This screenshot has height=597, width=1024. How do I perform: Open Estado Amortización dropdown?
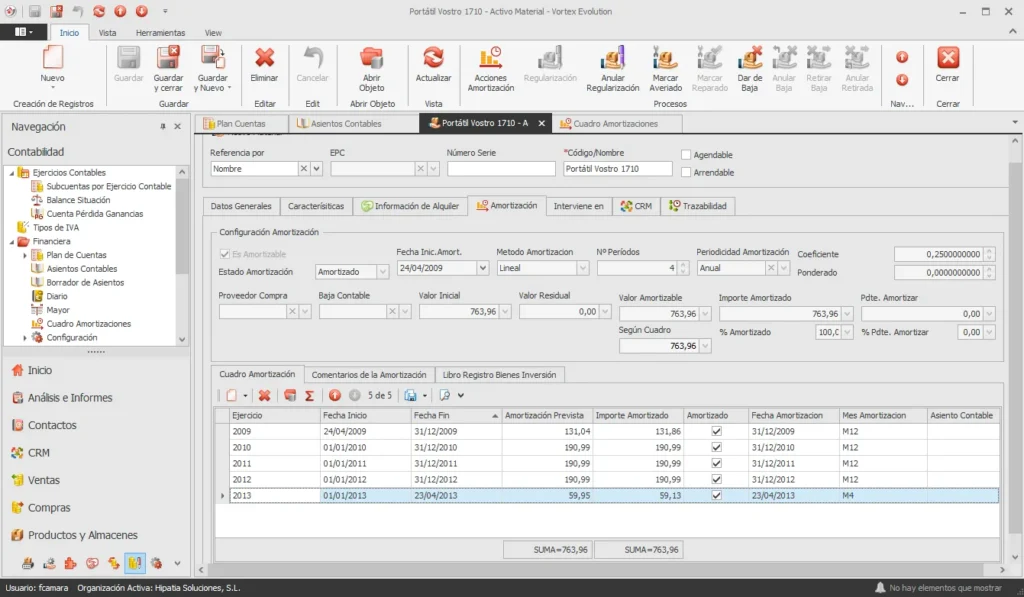(x=383, y=271)
